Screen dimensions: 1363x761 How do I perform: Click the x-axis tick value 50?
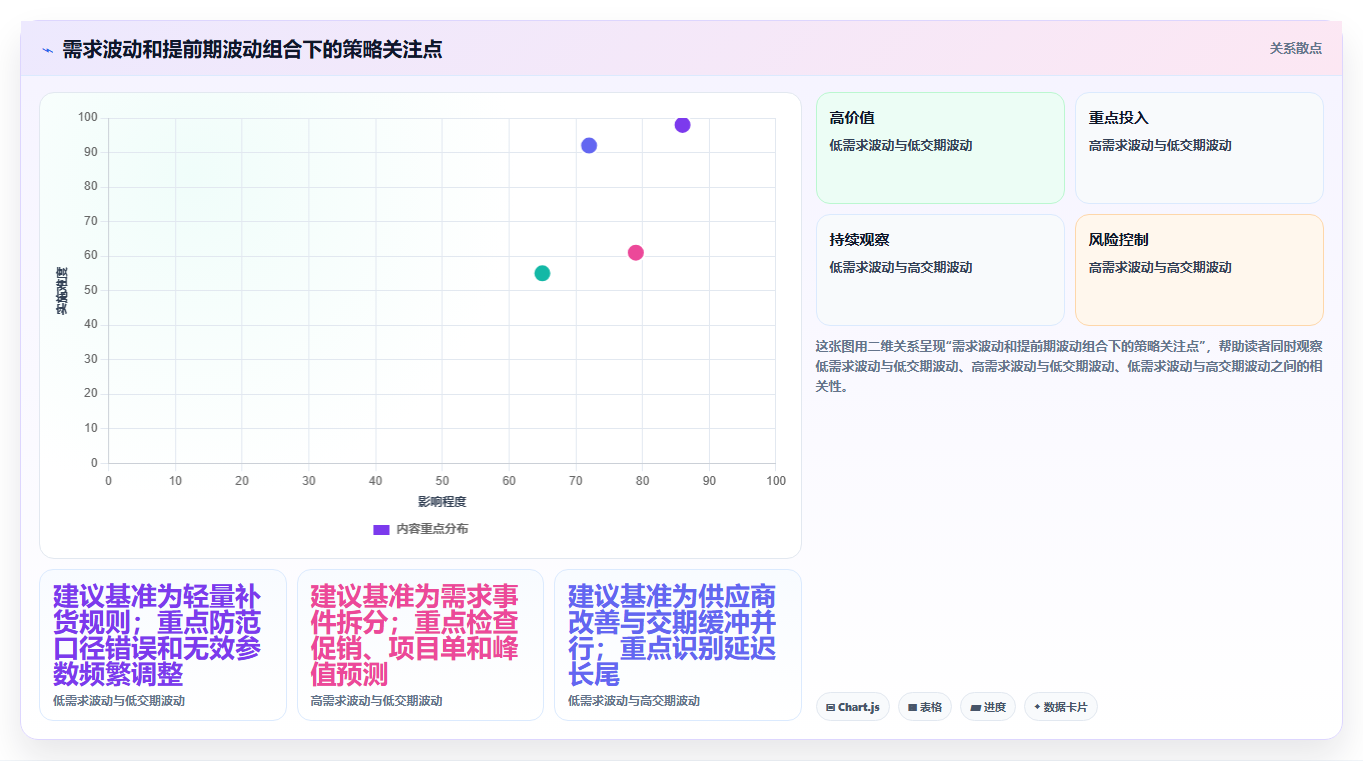click(x=442, y=481)
